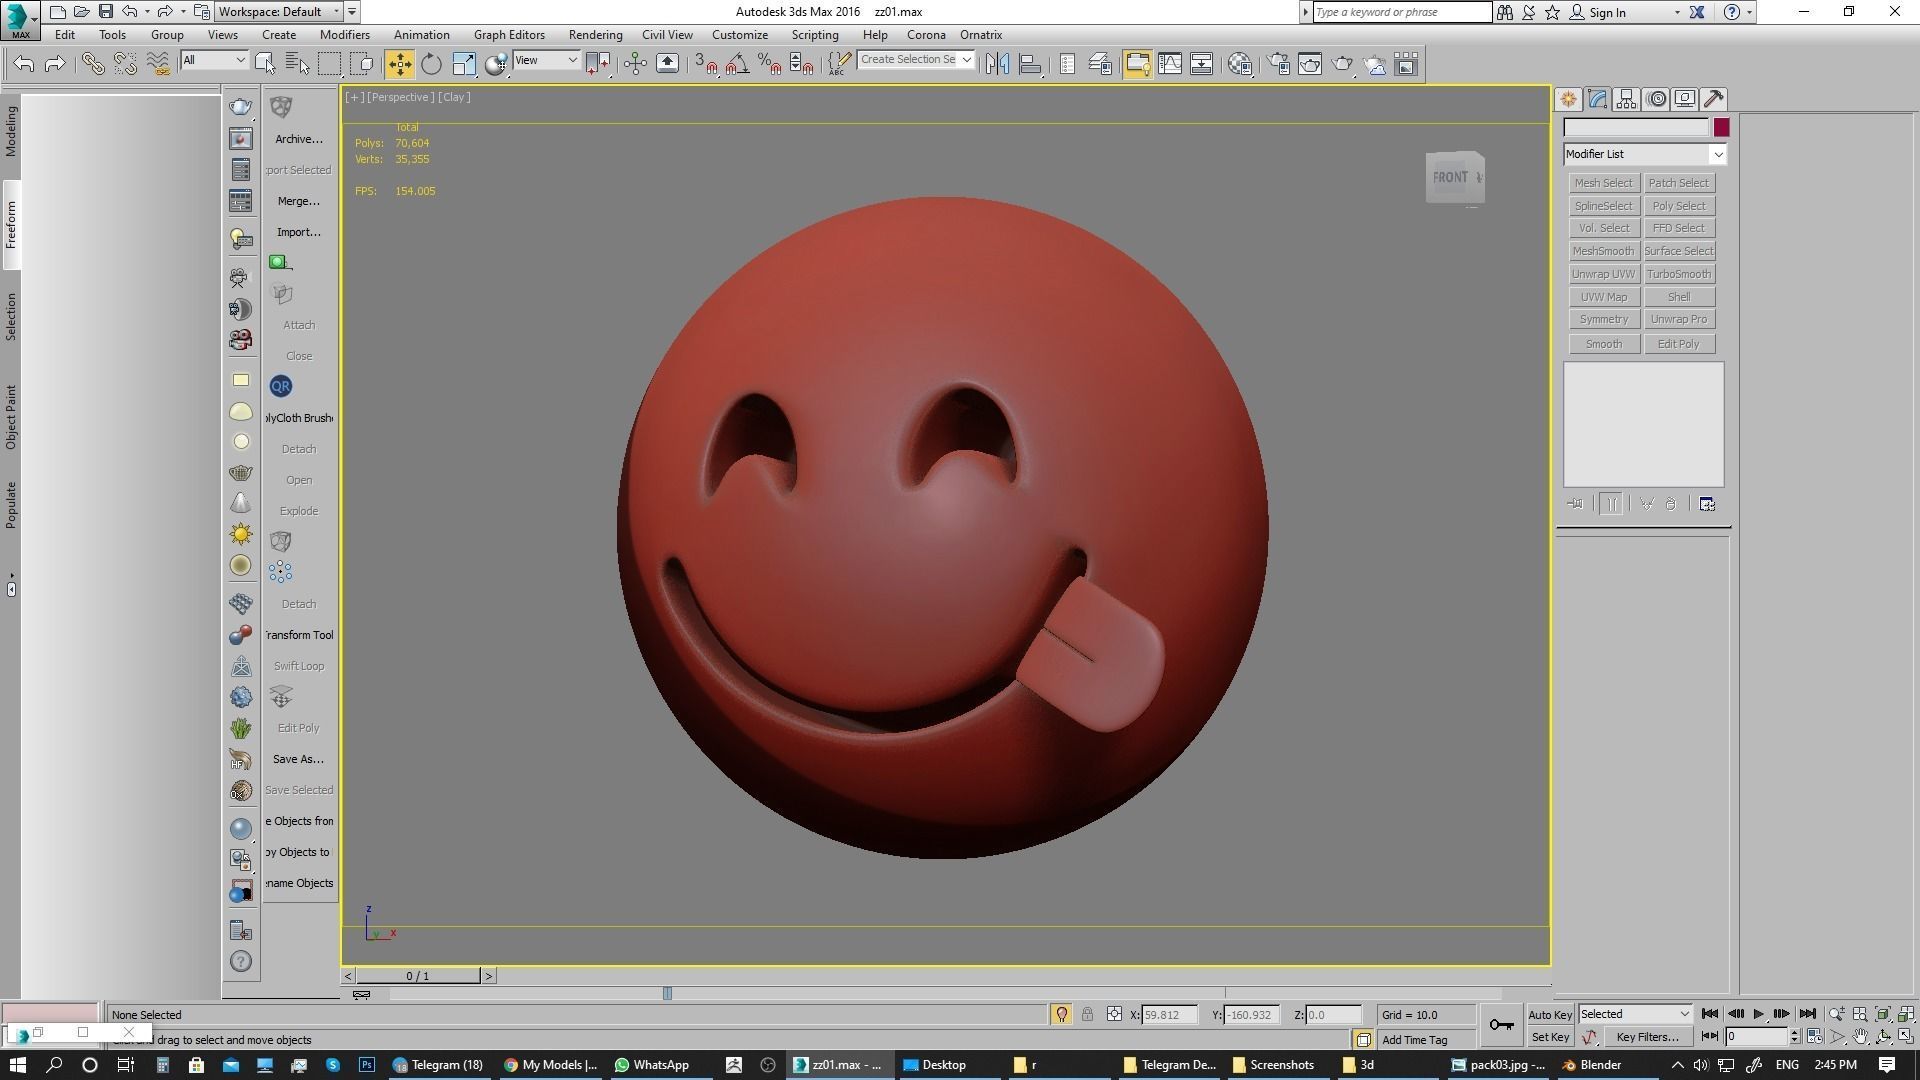Click the object color swatch
The height and width of the screenshot is (1080, 1920).
1721,127
